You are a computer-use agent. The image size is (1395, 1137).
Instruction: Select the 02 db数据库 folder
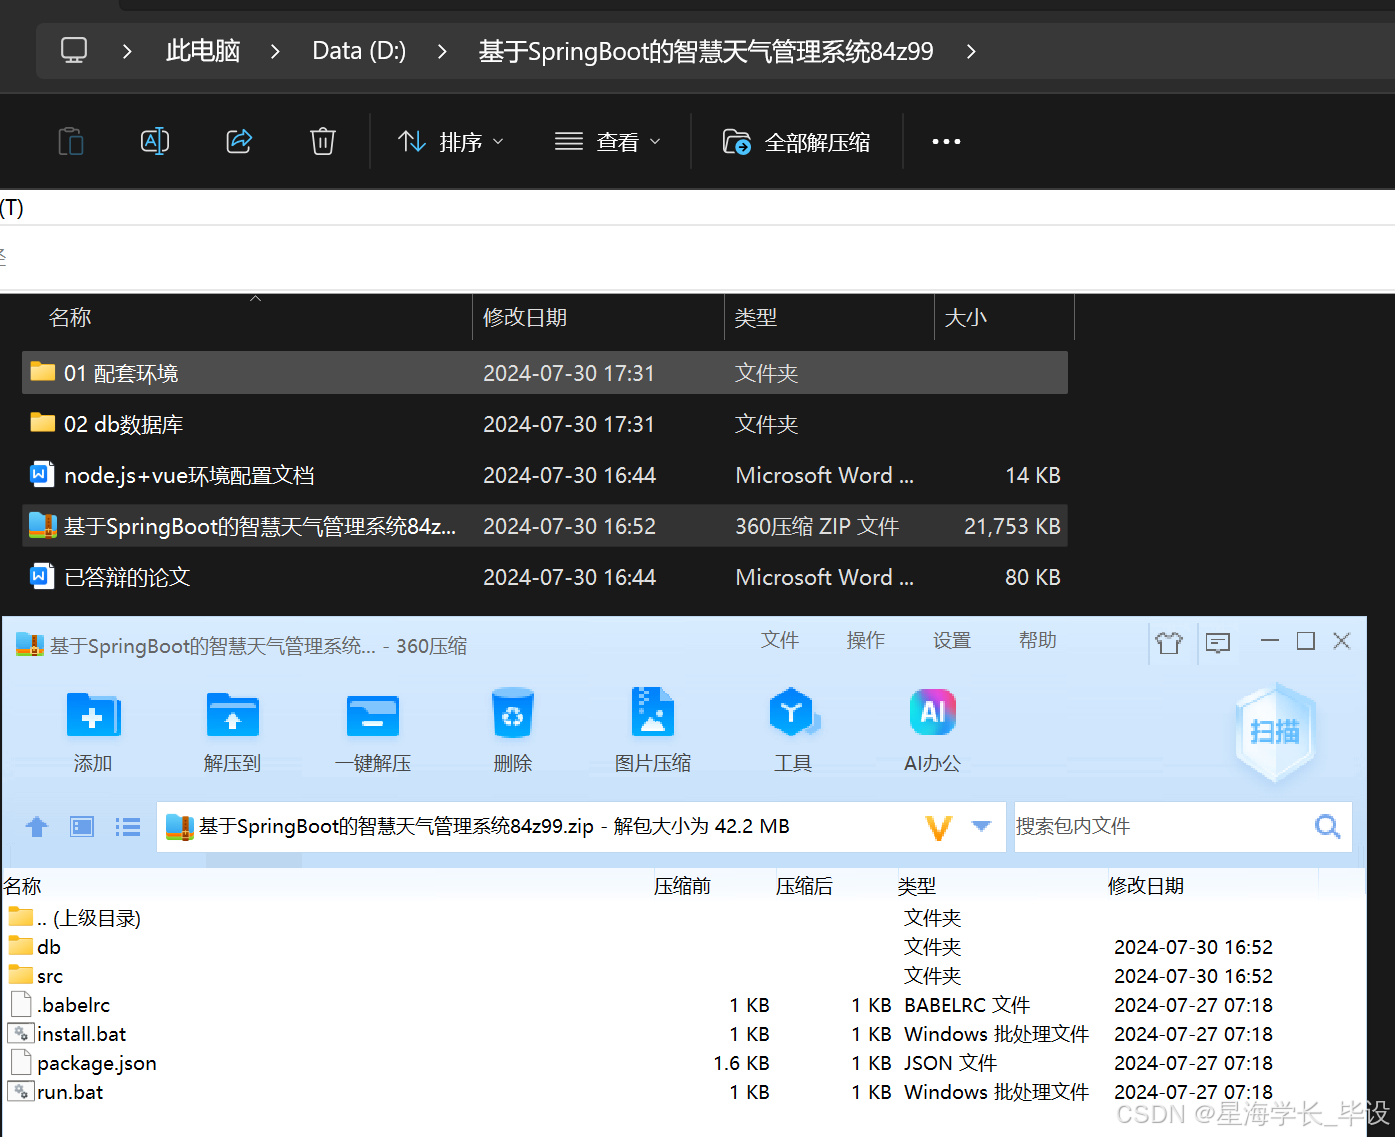coord(545,424)
